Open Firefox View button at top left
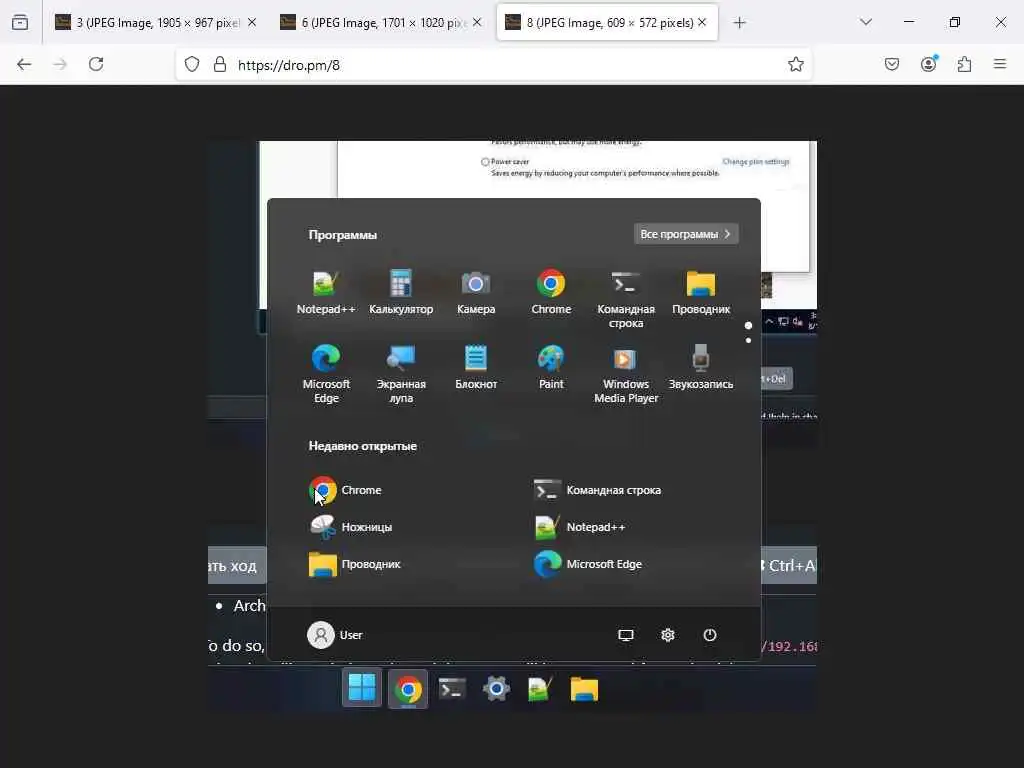The width and height of the screenshot is (1024, 768). click(20, 22)
